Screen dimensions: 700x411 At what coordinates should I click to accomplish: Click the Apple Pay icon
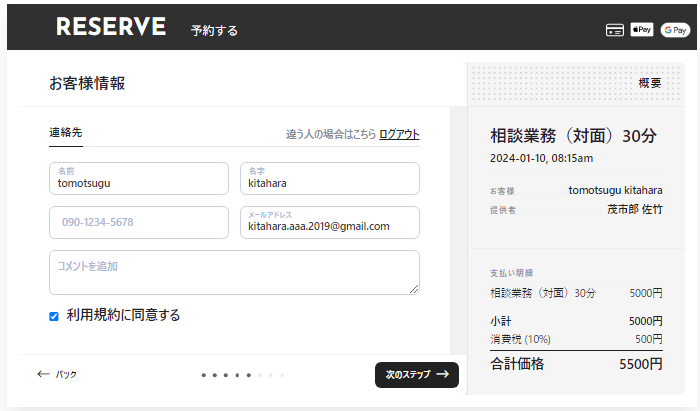(x=642, y=30)
